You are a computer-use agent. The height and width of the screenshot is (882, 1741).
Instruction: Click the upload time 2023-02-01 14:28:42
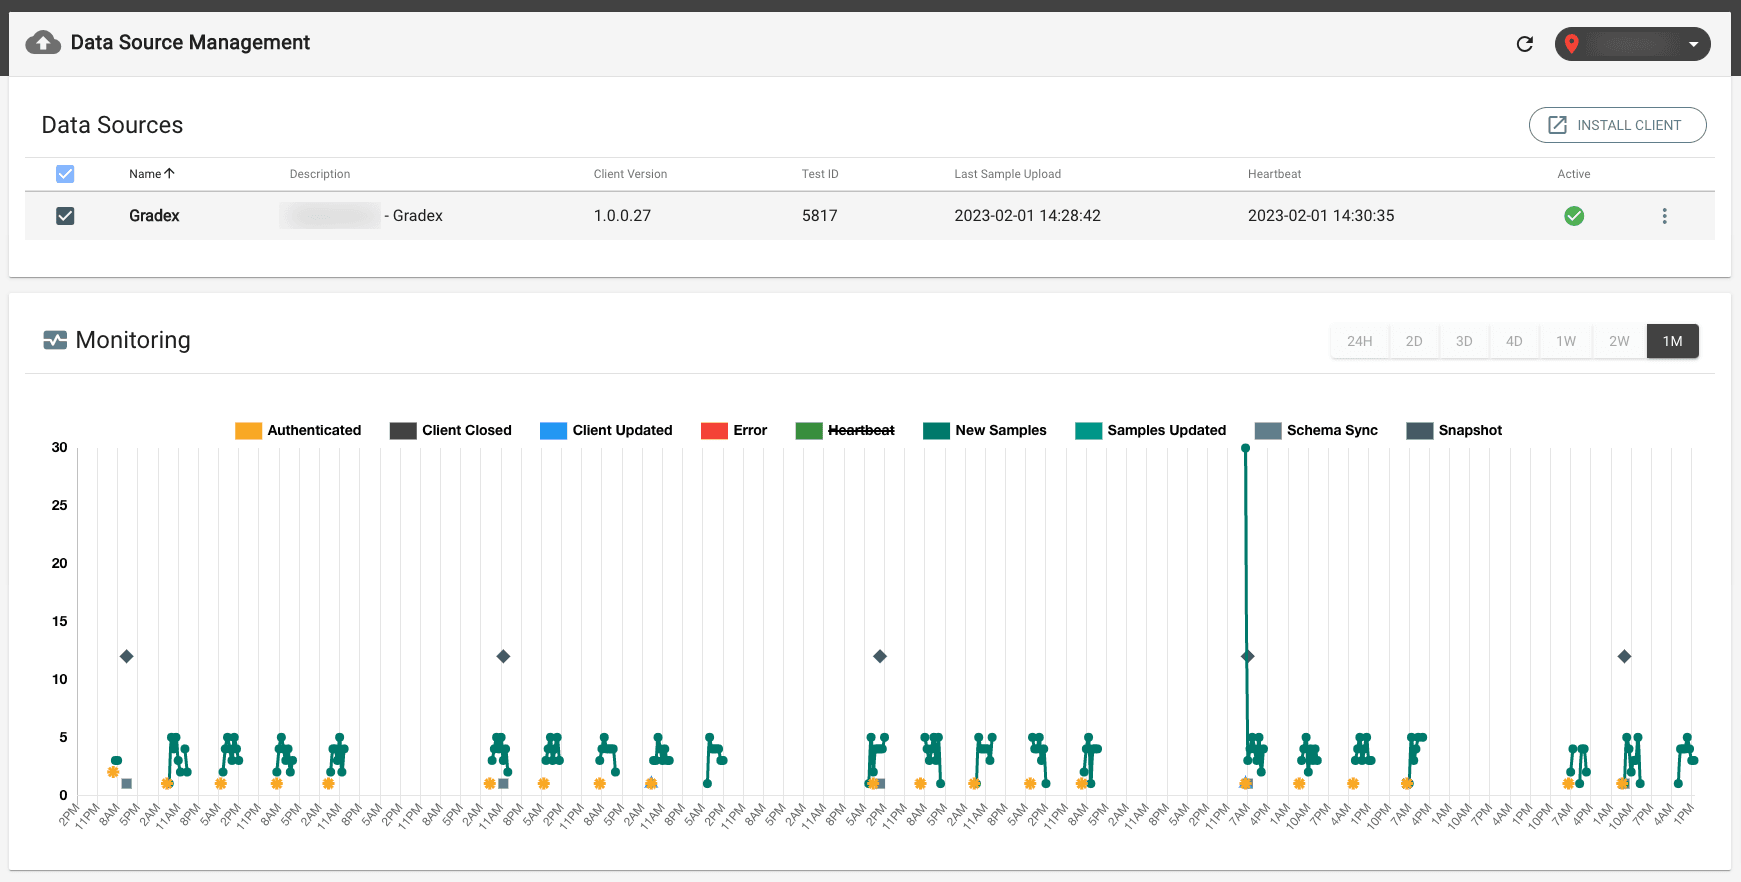pyautogui.click(x=1027, y=216)
